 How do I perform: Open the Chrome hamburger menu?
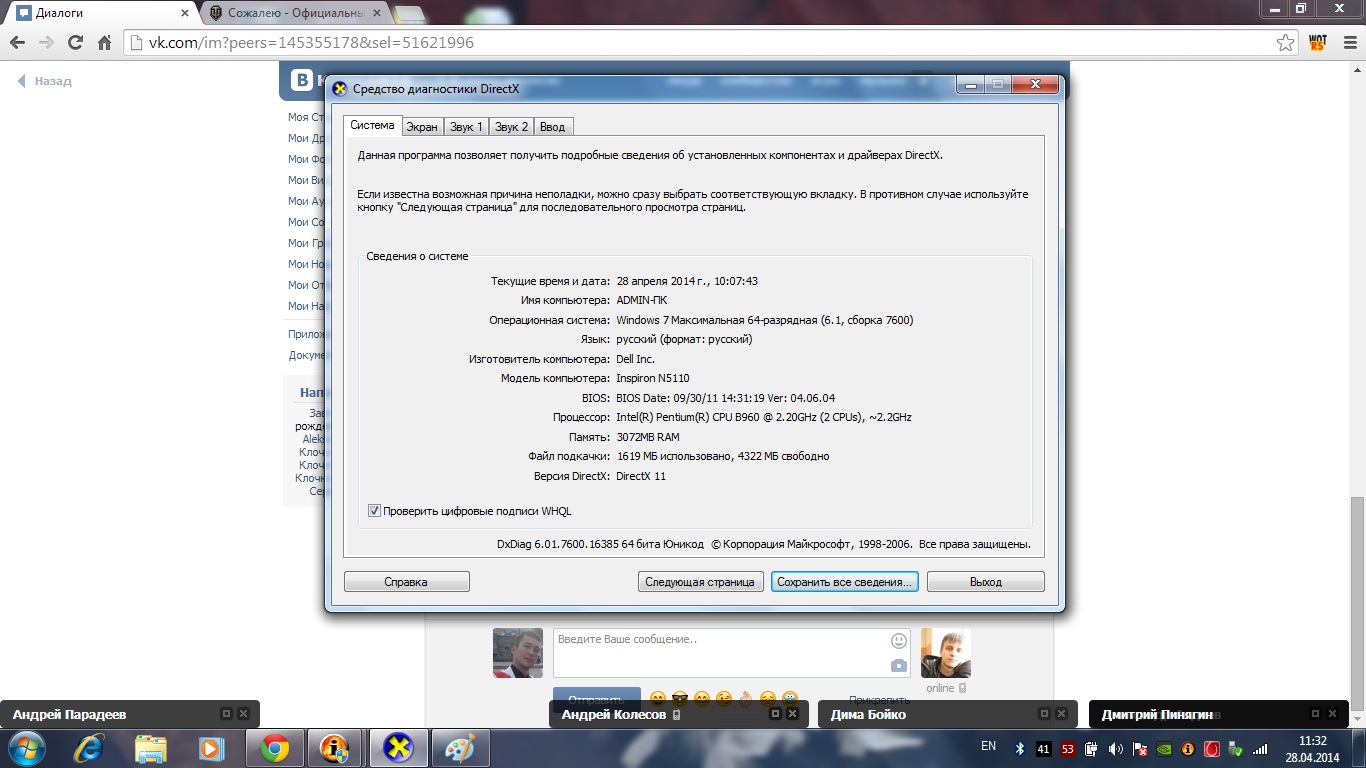(1348, 43)
